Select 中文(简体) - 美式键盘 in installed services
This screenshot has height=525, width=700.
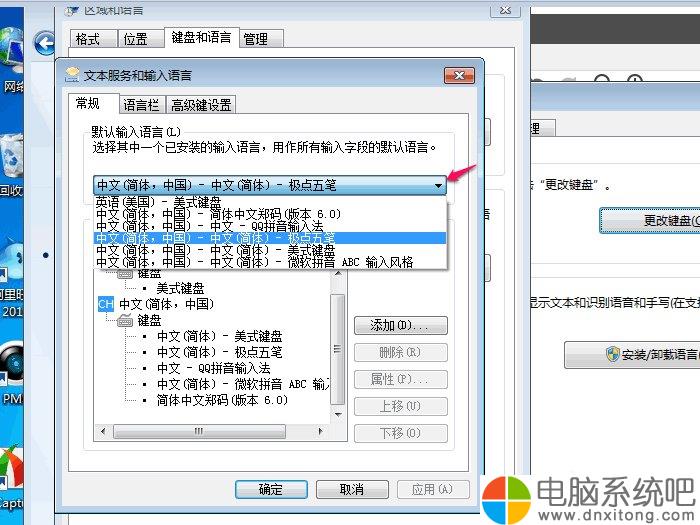[220, 336]
